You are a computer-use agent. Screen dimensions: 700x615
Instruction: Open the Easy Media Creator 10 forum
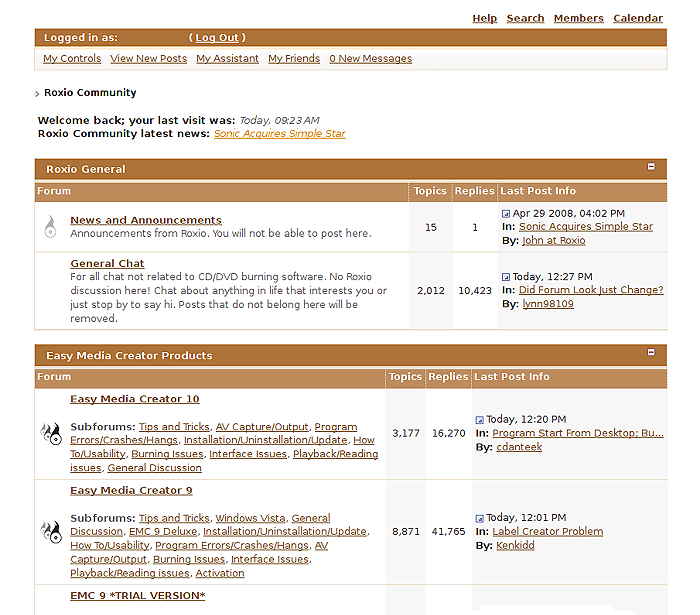134,399
